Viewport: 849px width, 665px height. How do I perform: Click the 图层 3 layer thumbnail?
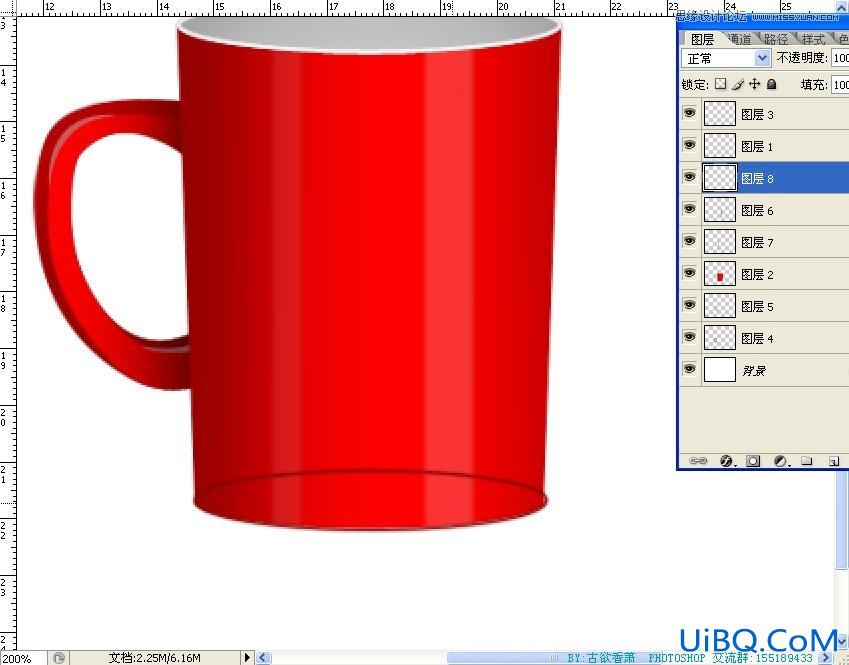(720, 114)
